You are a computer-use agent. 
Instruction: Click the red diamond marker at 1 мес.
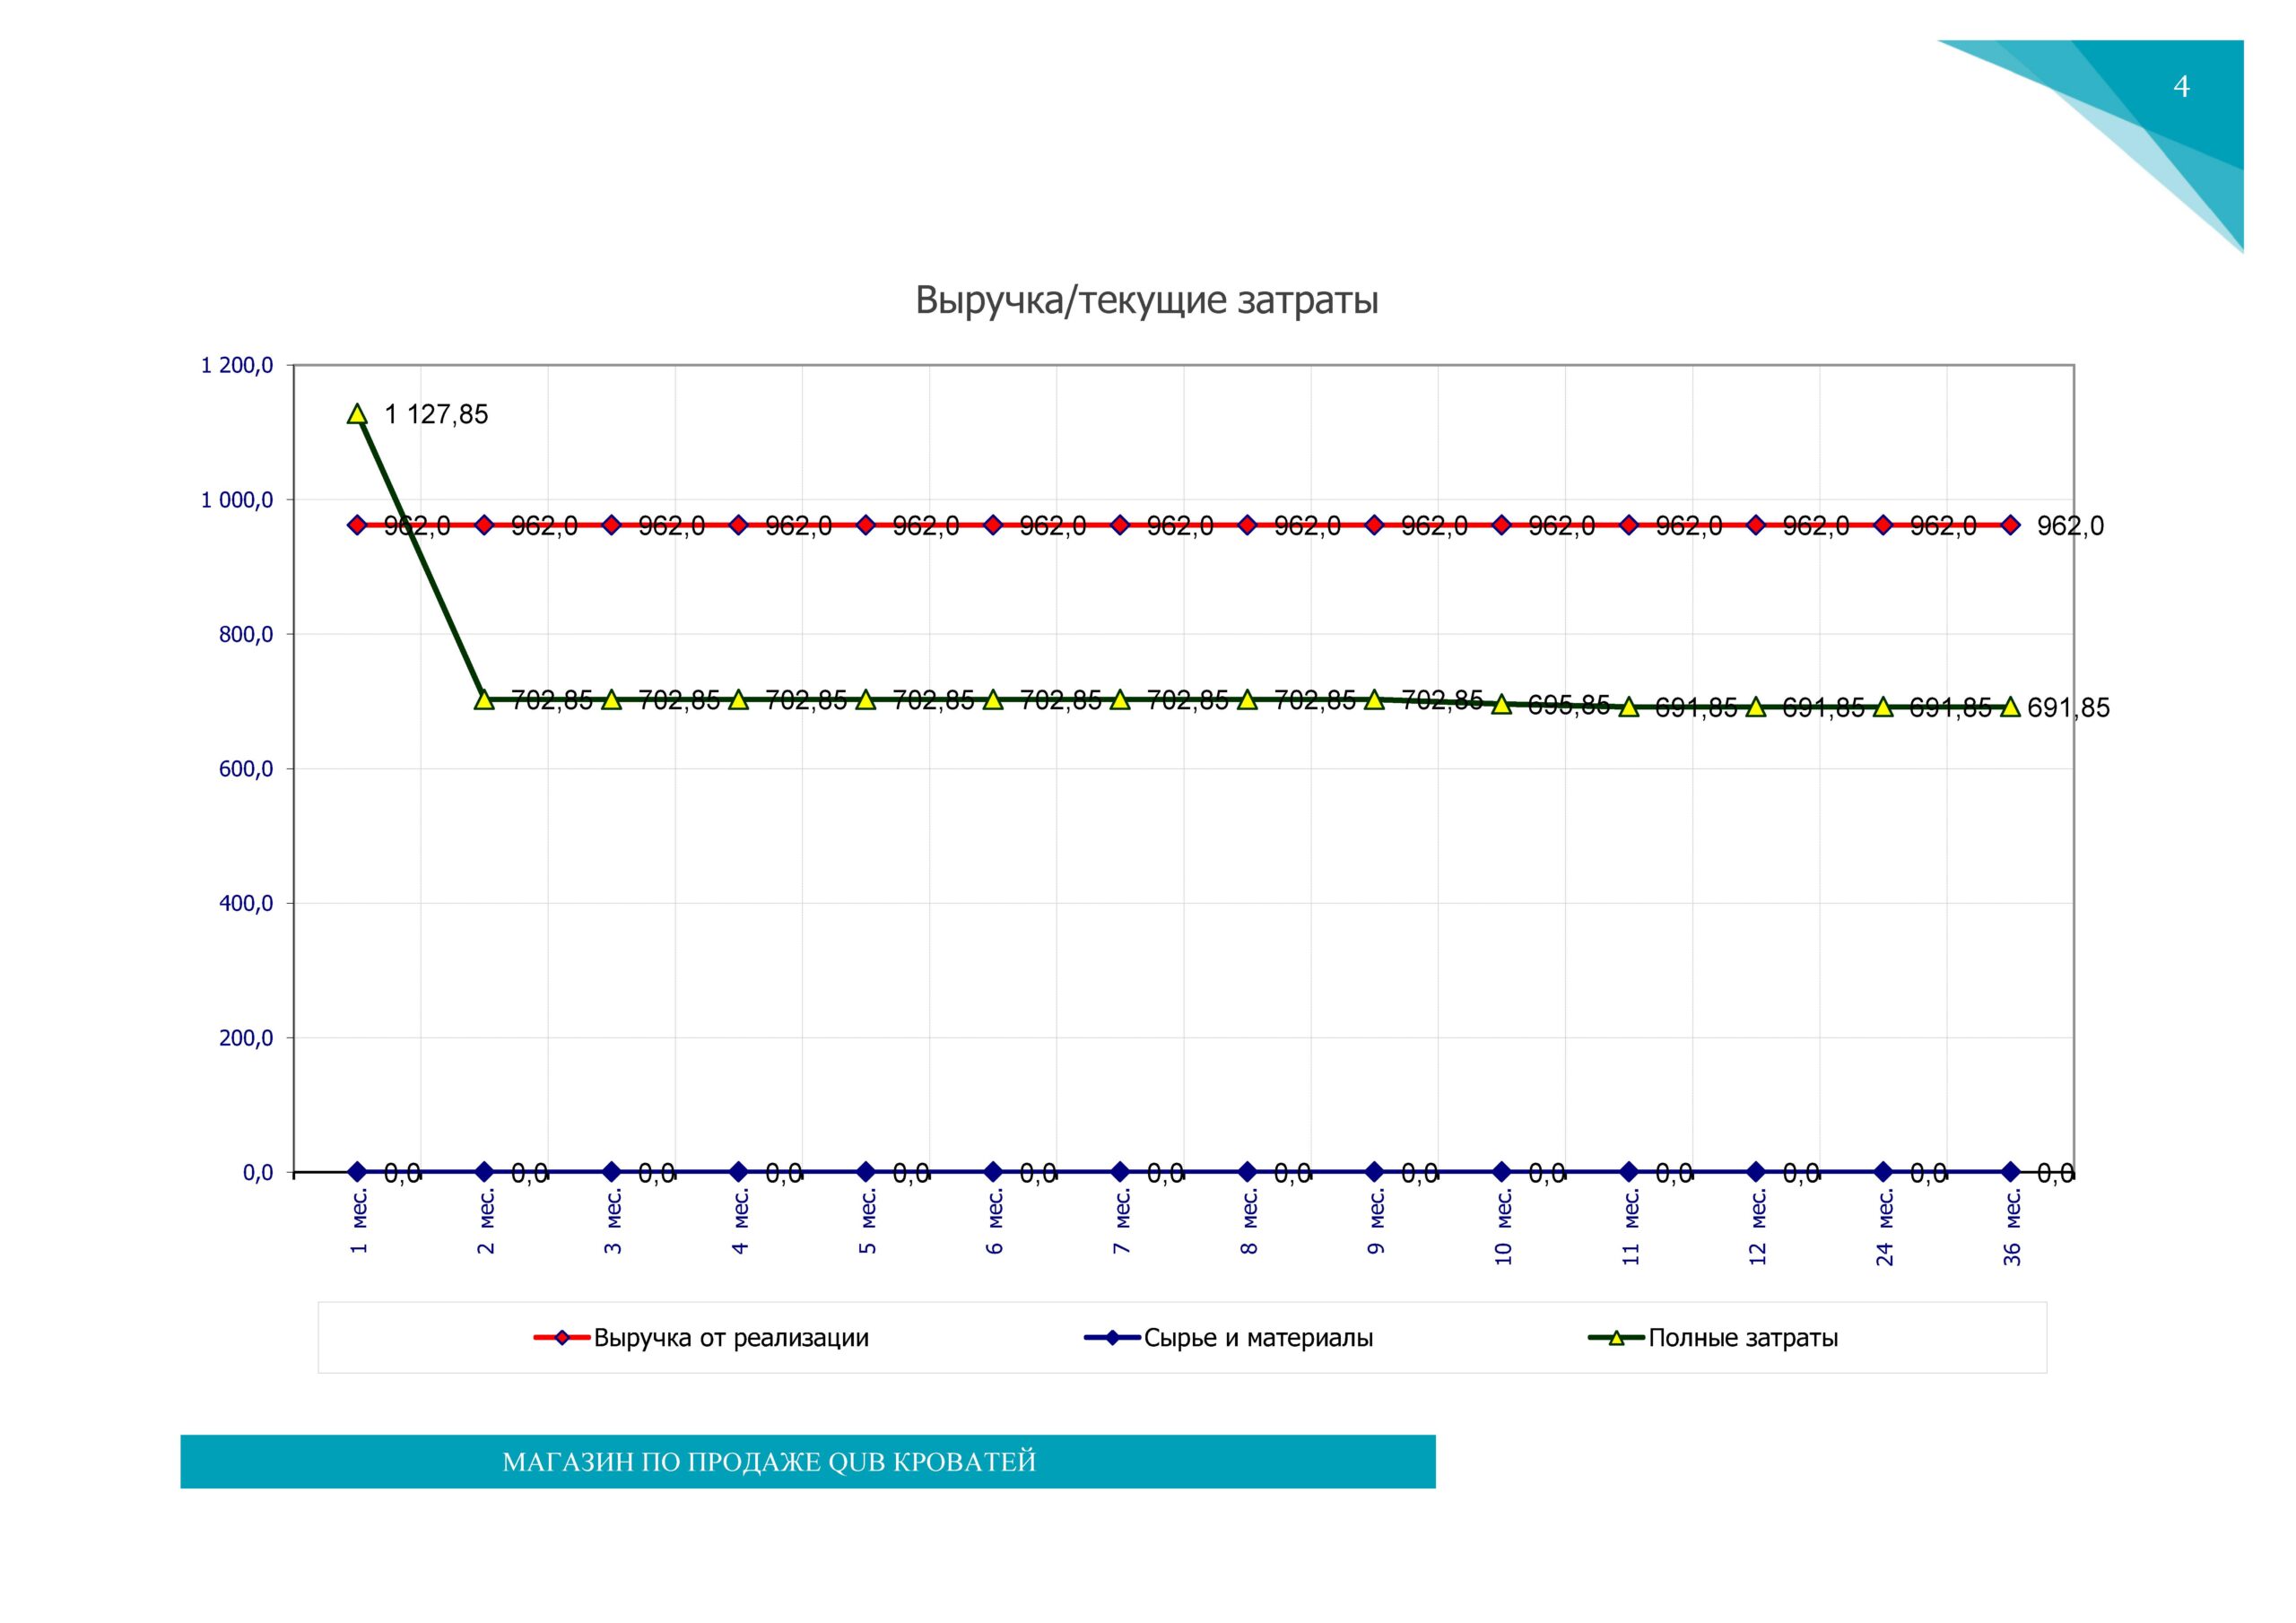[357, 525]
